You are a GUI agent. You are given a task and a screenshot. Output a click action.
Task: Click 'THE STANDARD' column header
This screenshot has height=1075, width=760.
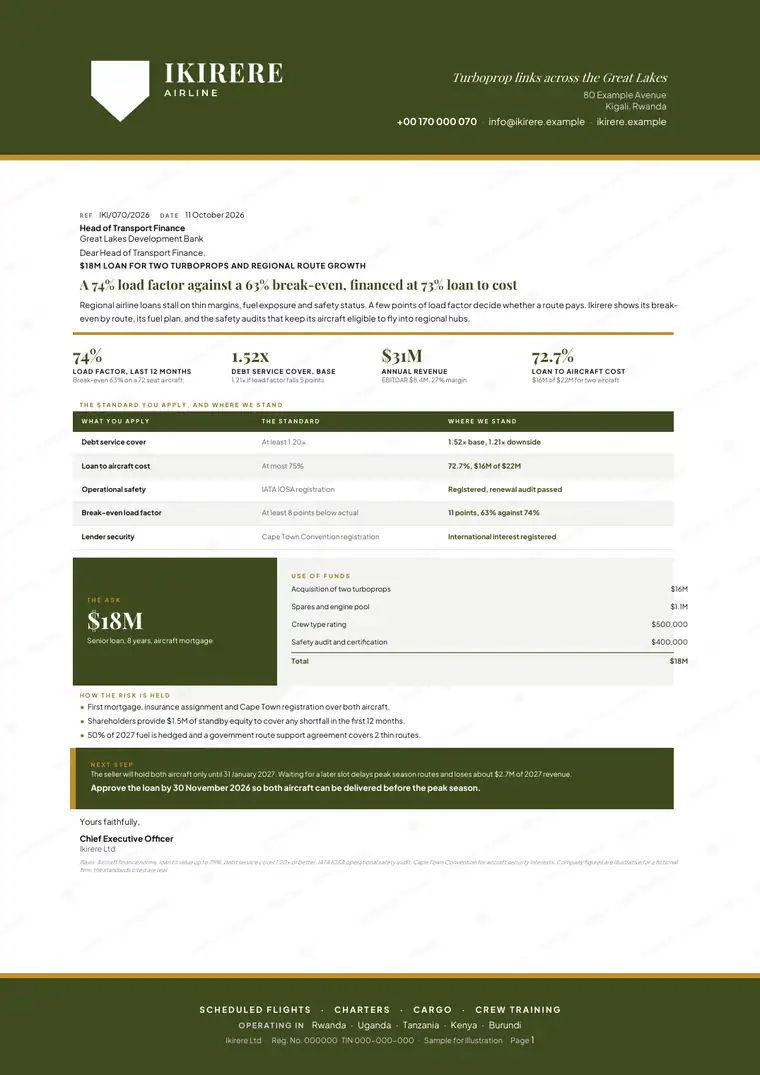[x=291, y=421]
